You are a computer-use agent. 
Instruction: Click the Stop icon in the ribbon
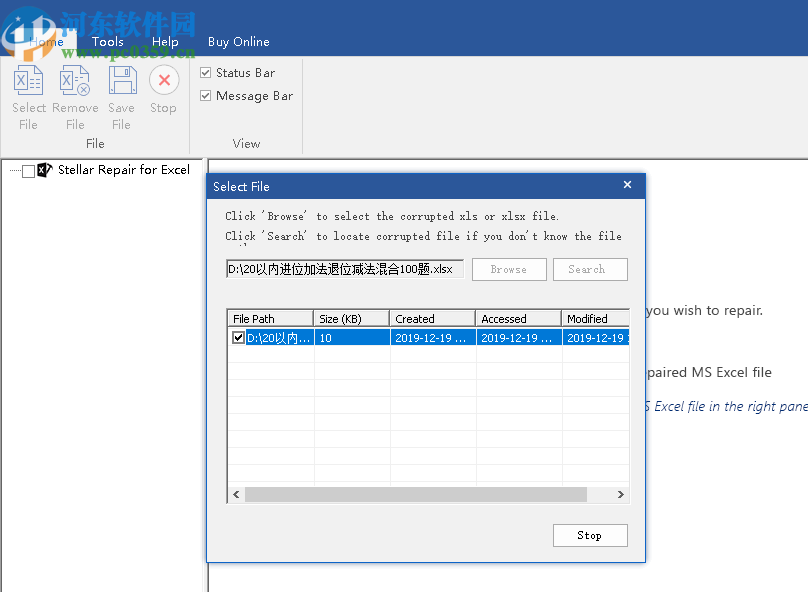[163, 80]
